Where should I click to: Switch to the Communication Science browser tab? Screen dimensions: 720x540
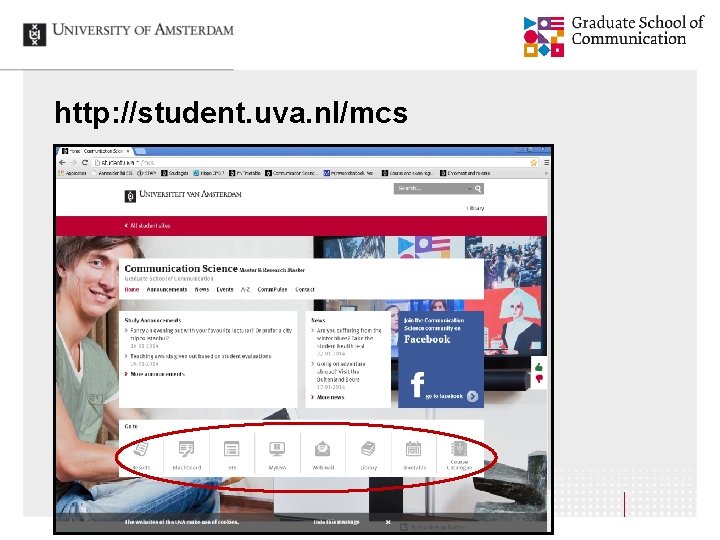(x=96, y=151)
